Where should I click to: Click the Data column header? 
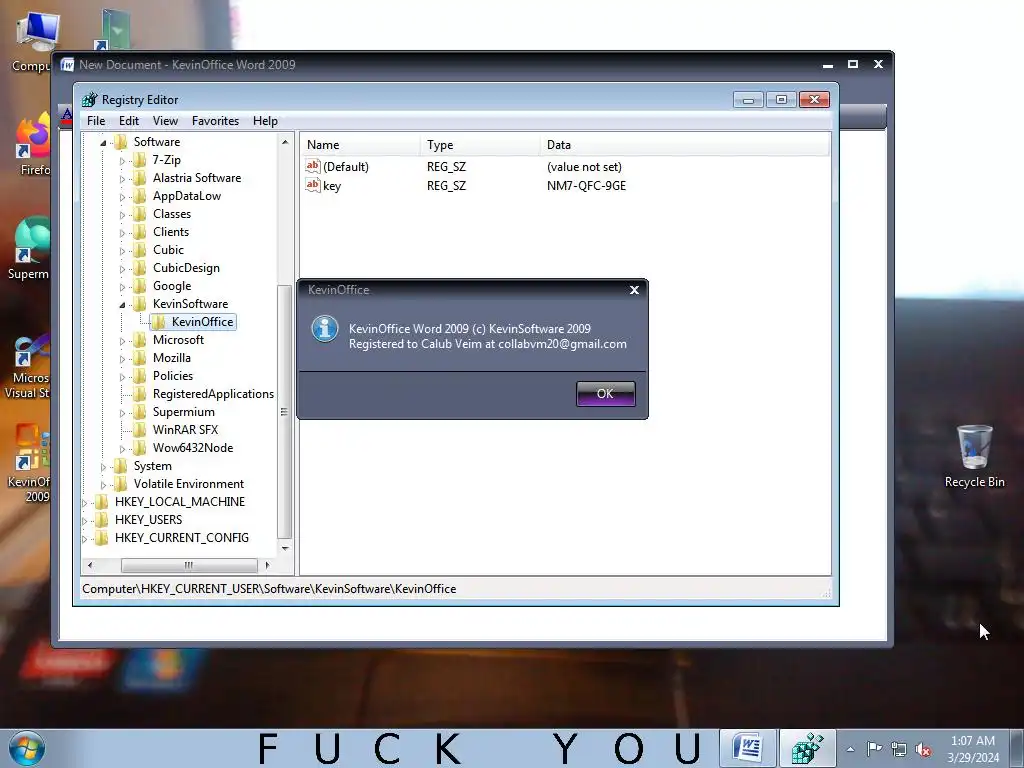[x=685, y=145]
